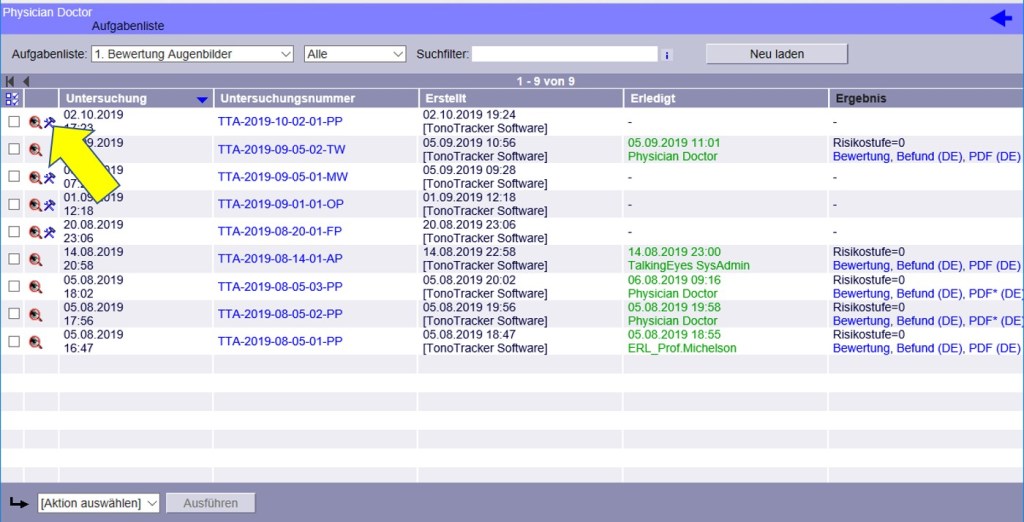The width and height of the screenshot is (1024, 522).
Task: Click the blue sort arrow in Untersuchung header
Action: point(203,99)
